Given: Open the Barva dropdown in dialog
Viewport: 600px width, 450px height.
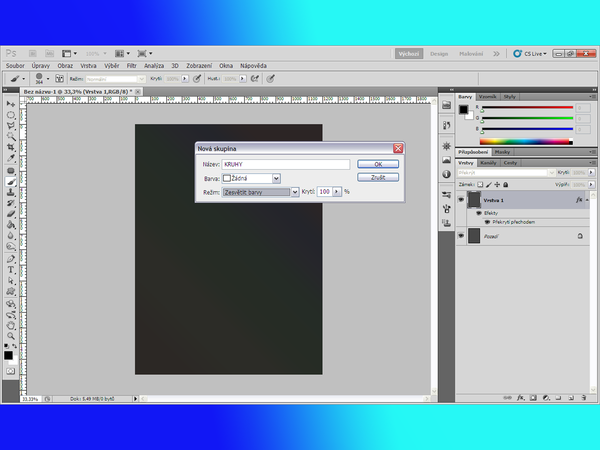Looking at the screenshot, I should [x=276, y=178].
